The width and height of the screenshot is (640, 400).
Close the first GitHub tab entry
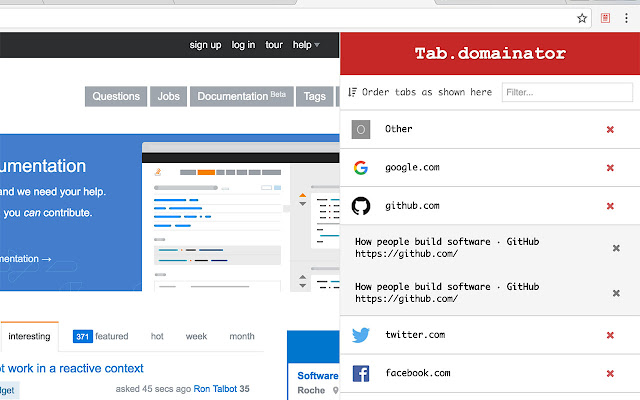[x=616, y=248]
